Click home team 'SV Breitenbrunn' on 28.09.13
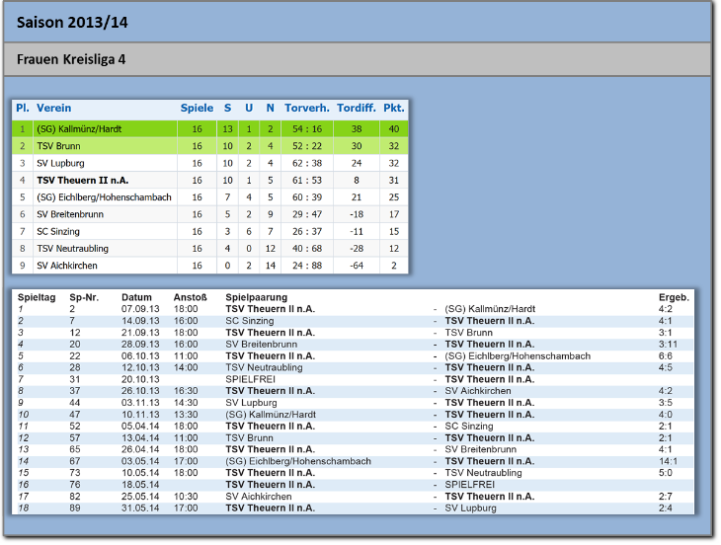 [261, 344]
